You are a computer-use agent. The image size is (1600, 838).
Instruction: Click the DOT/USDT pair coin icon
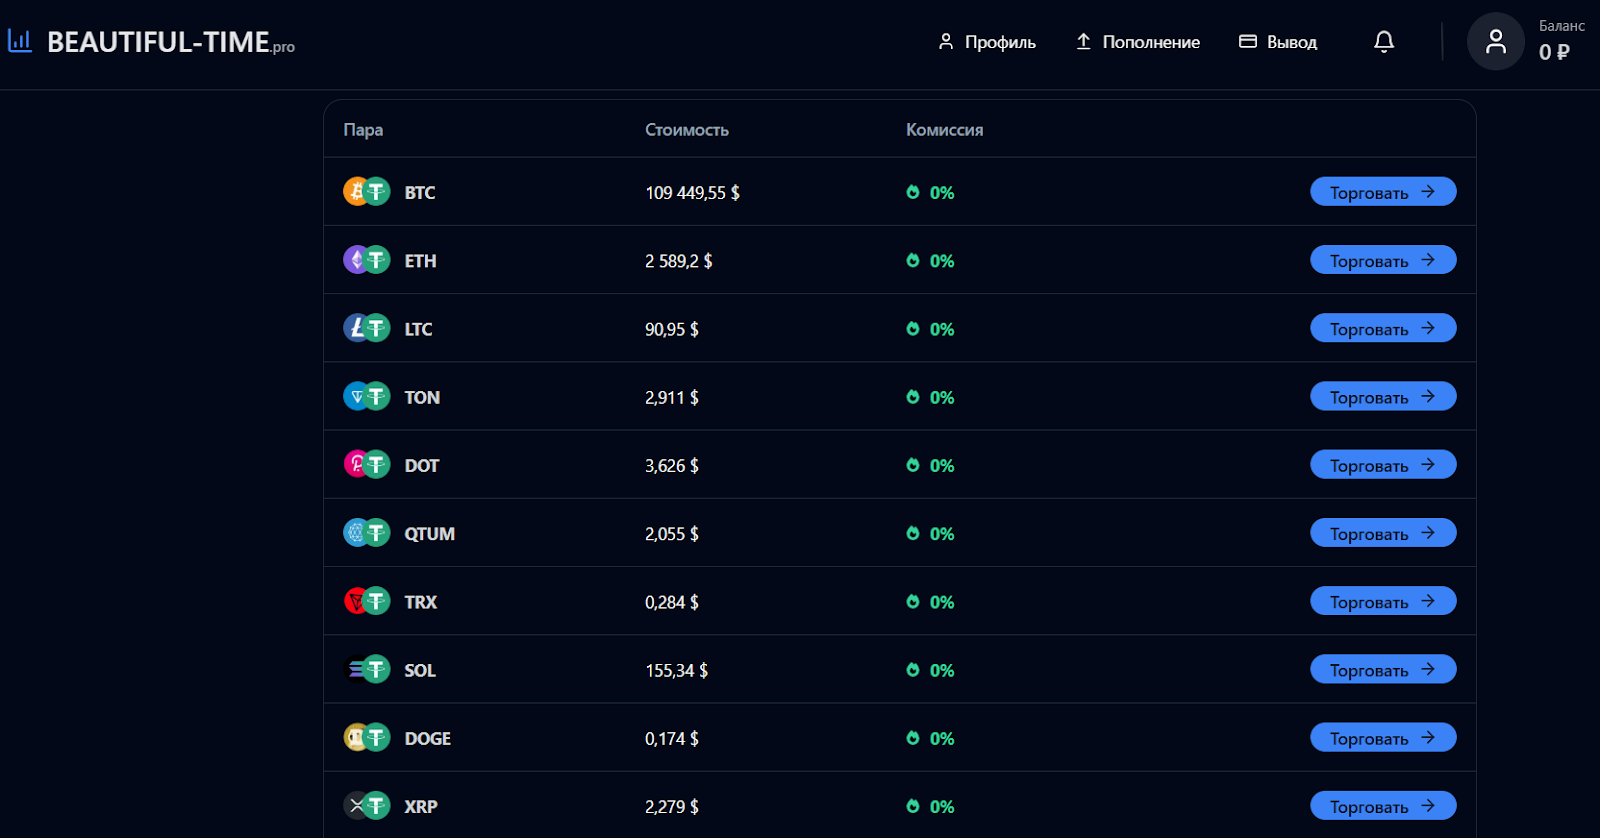coord(367,464)
